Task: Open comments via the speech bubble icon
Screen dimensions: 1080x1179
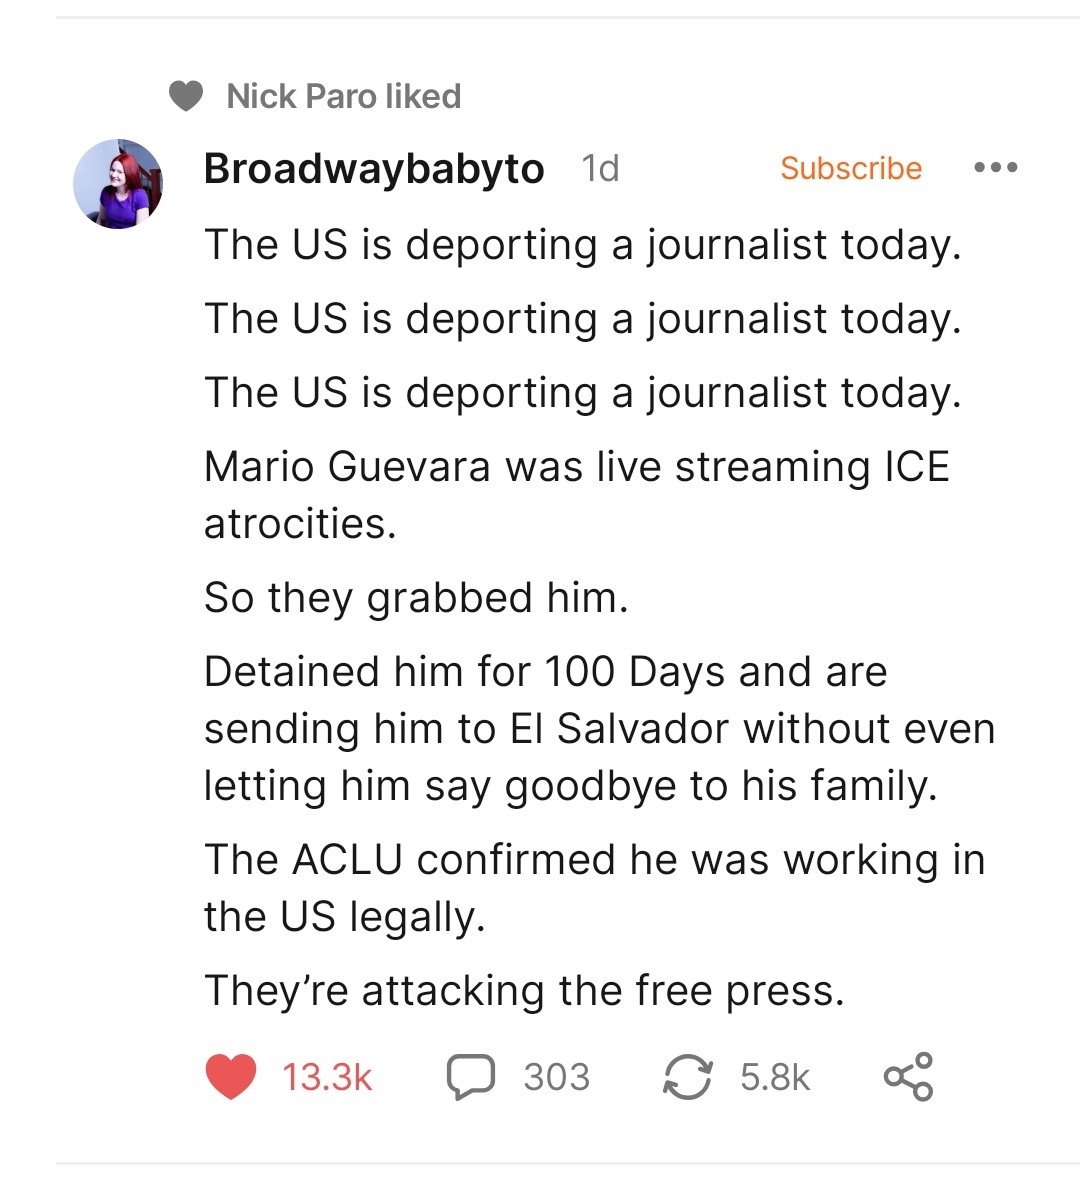Action: (470, 1077)
